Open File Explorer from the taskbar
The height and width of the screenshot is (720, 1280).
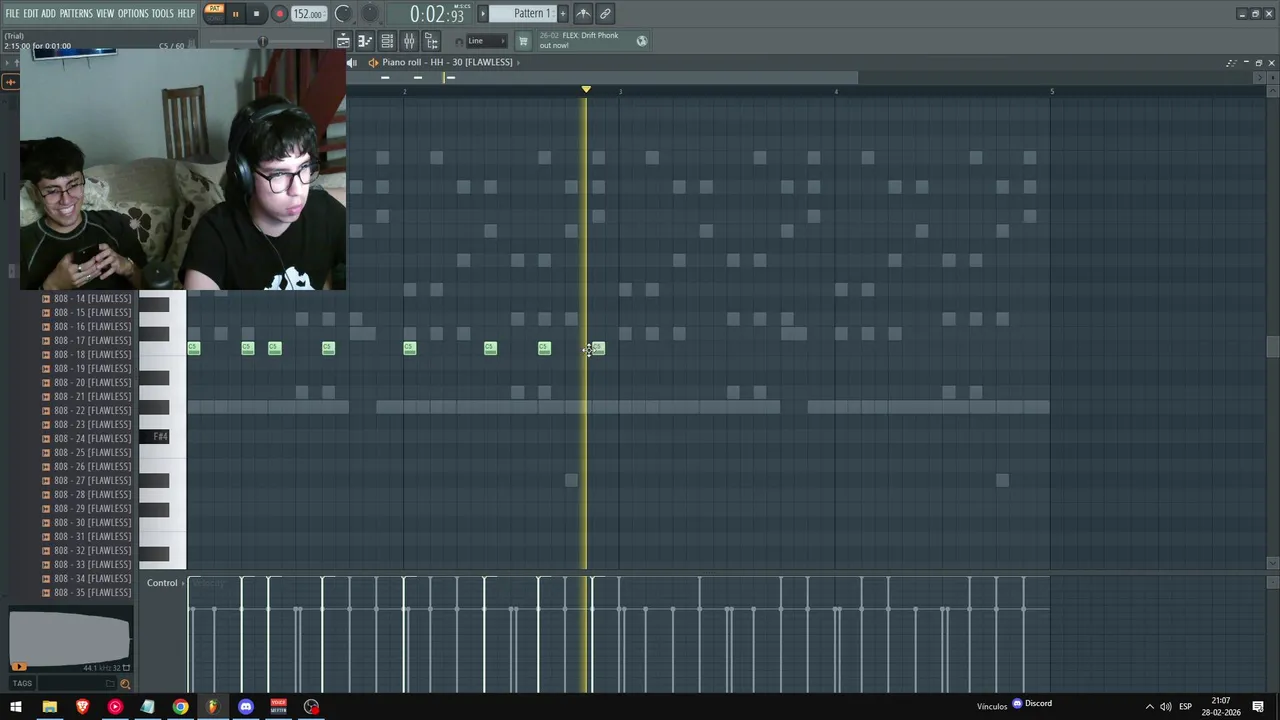click(x=49, y=707)
